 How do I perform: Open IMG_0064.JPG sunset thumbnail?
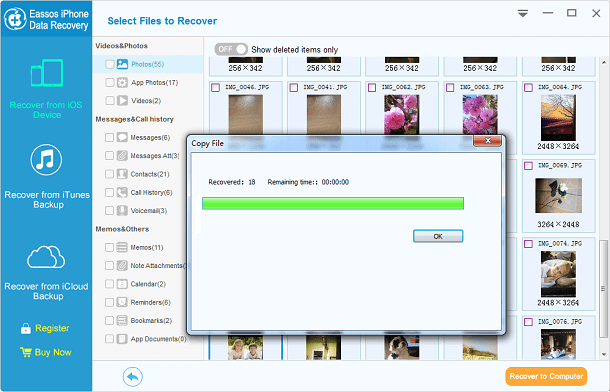(x=558, y=117)
